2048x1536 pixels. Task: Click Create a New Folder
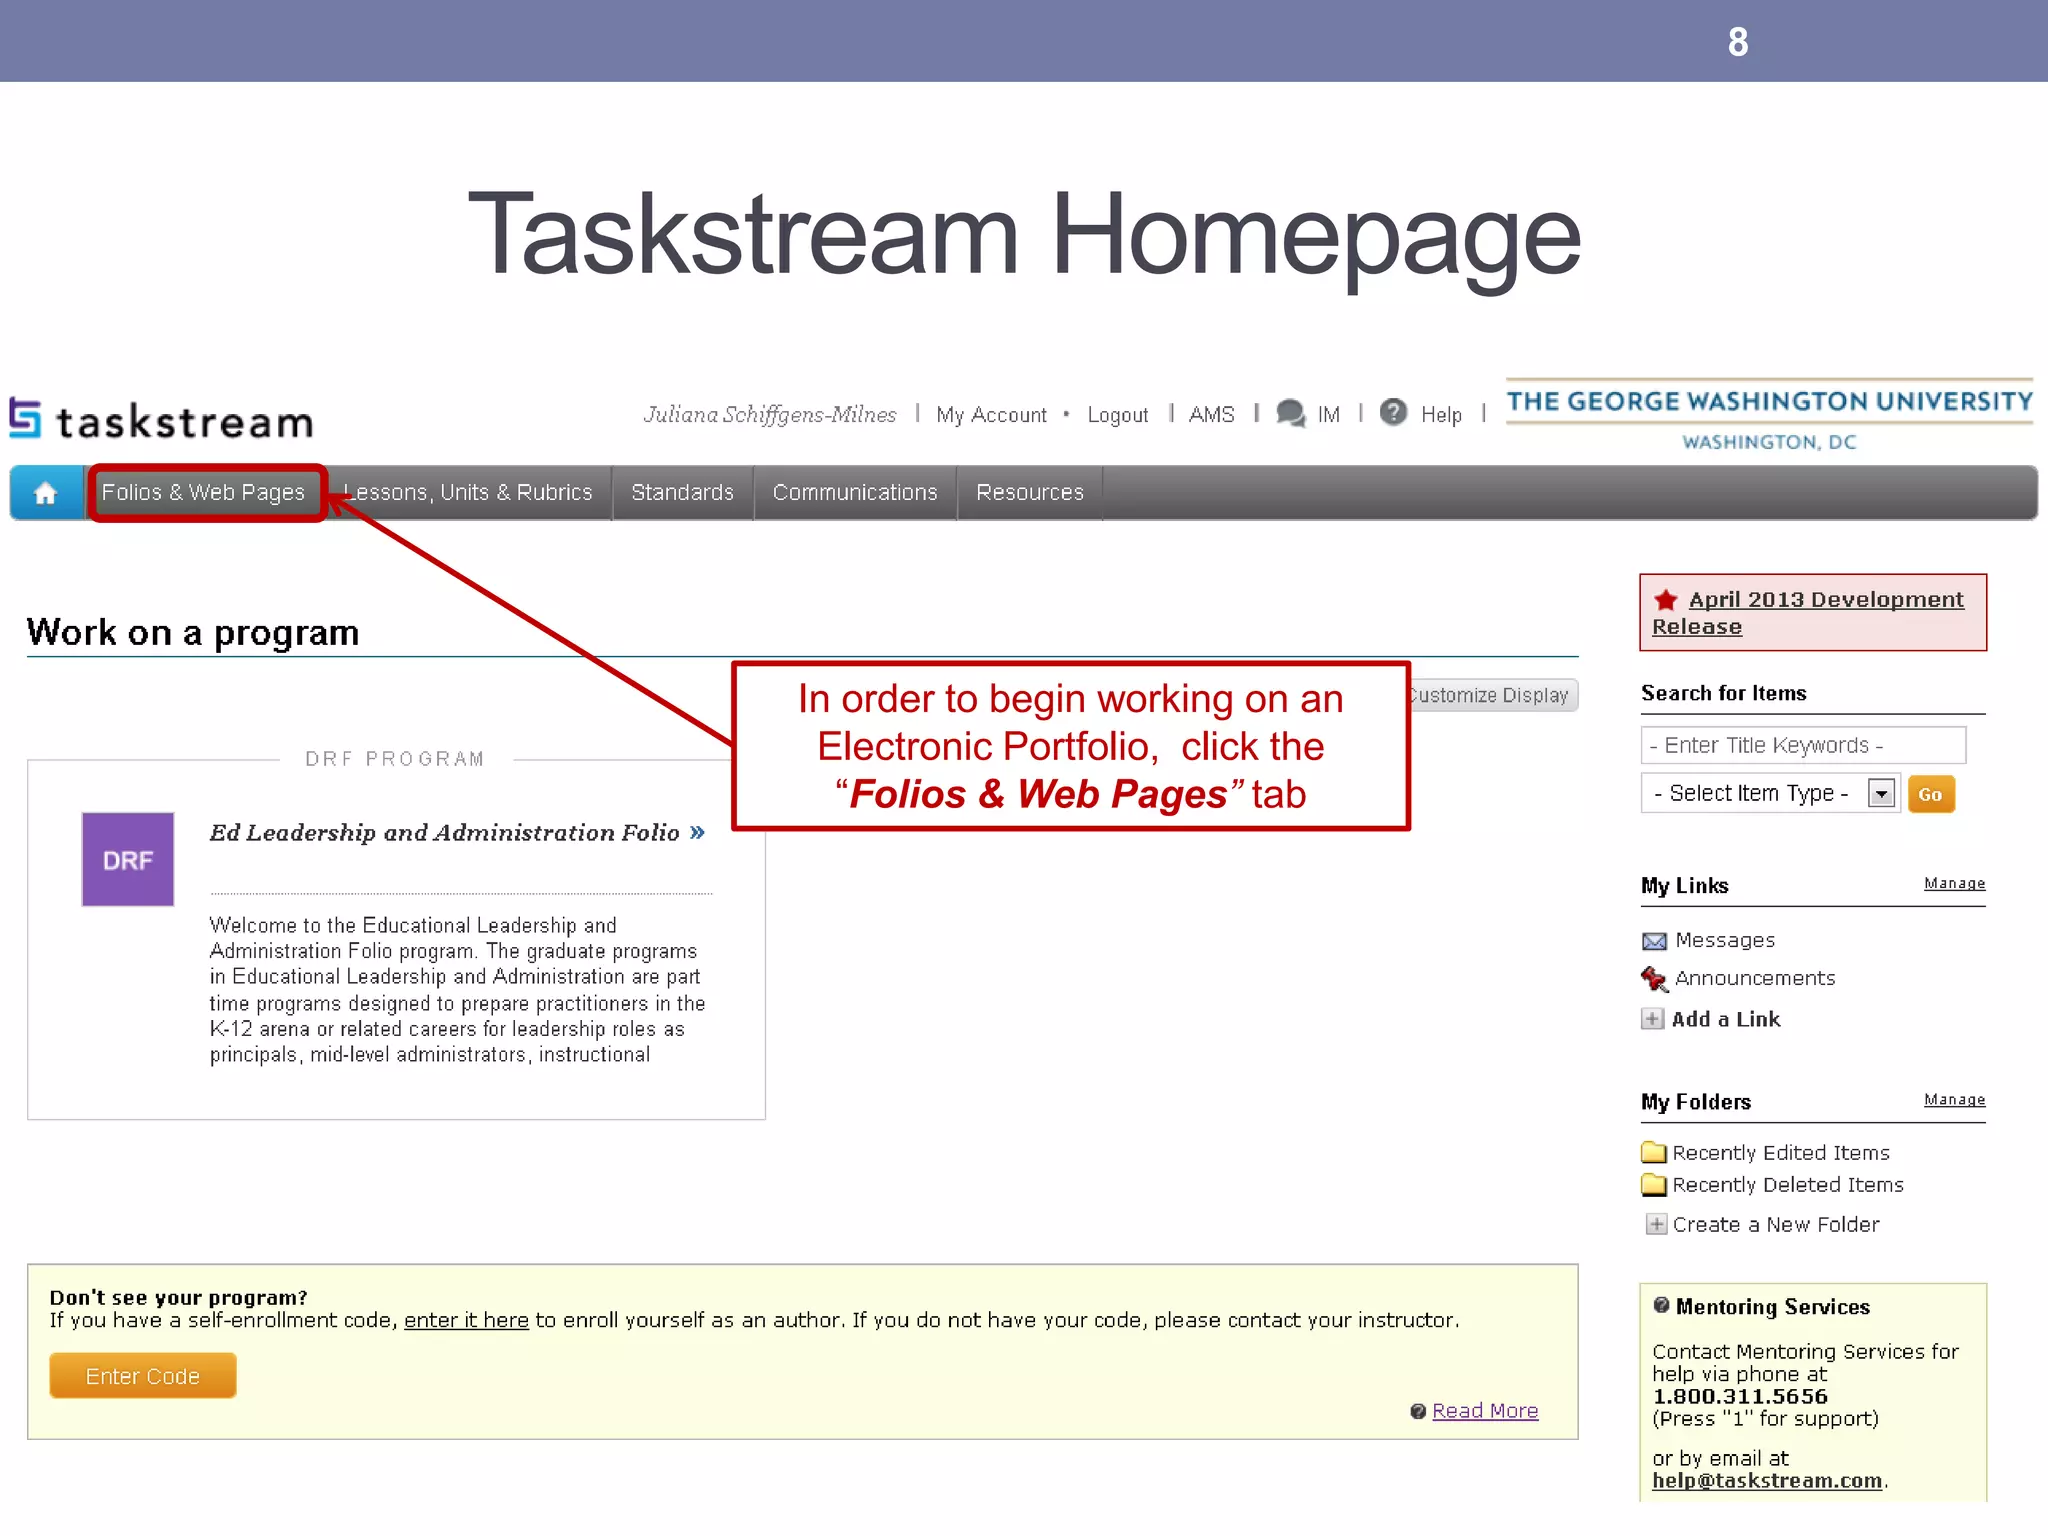pyautogui.click(x=1776, y=1224)
